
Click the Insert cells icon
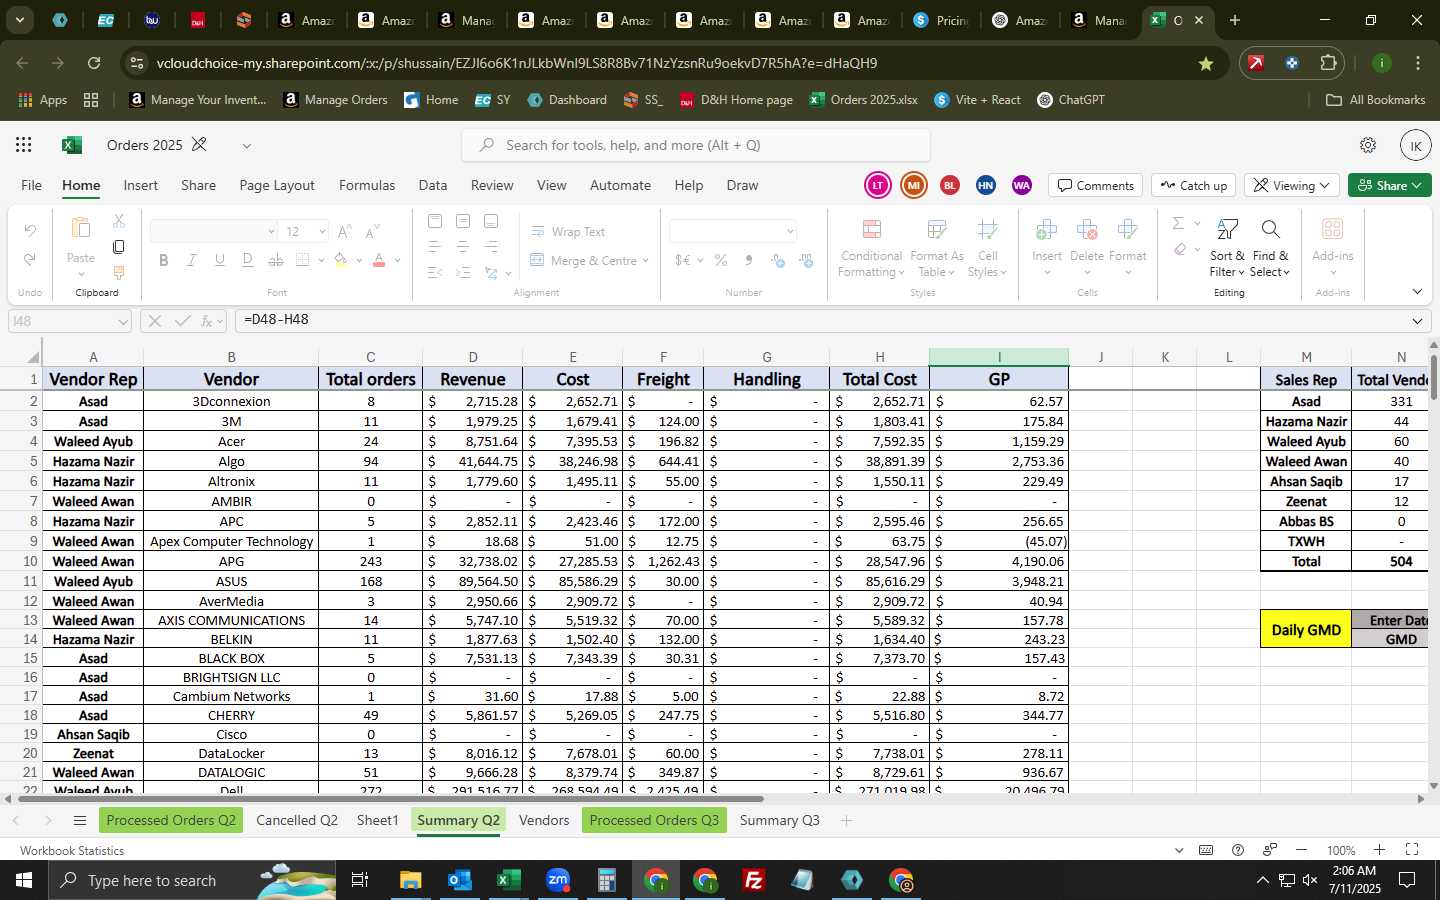1046,230
